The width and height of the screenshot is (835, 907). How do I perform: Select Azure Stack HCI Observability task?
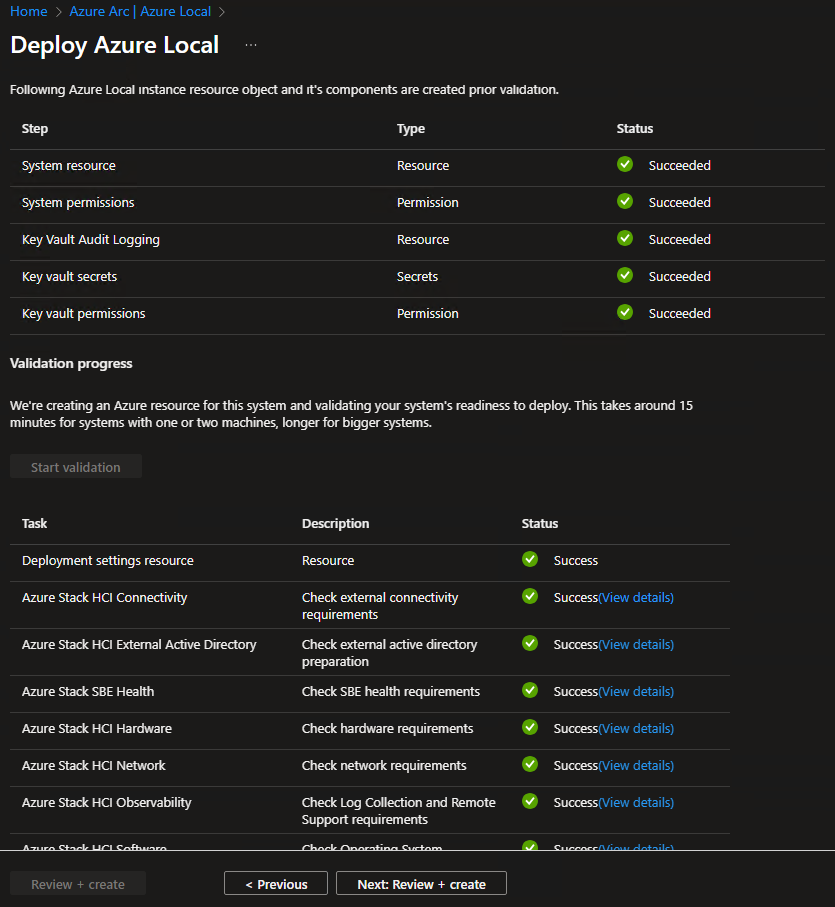370,810
